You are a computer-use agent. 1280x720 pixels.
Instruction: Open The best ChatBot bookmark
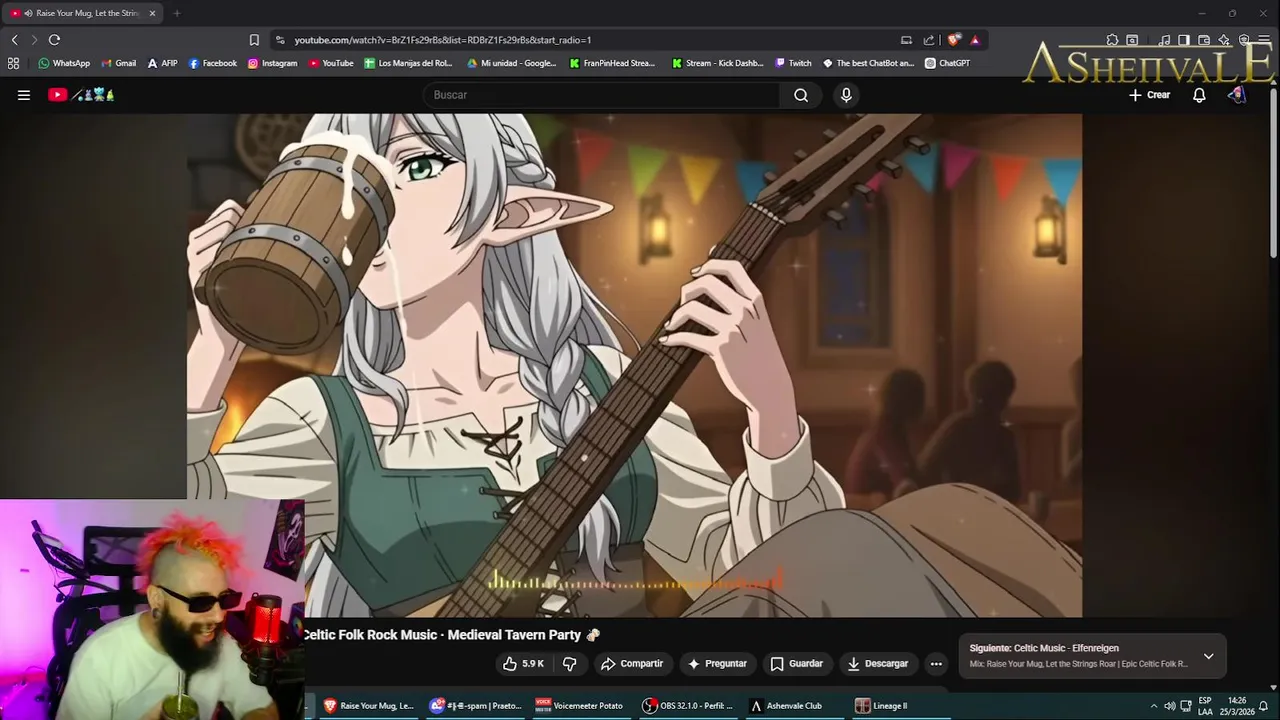(868, 63)
